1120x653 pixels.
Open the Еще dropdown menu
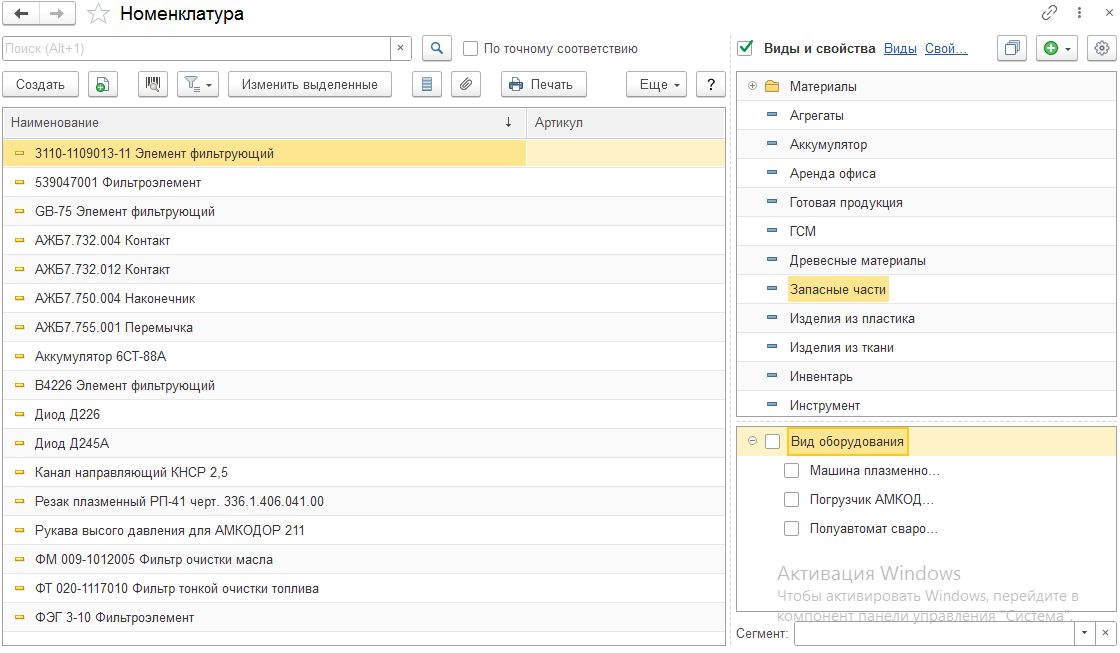pos(656,85)
